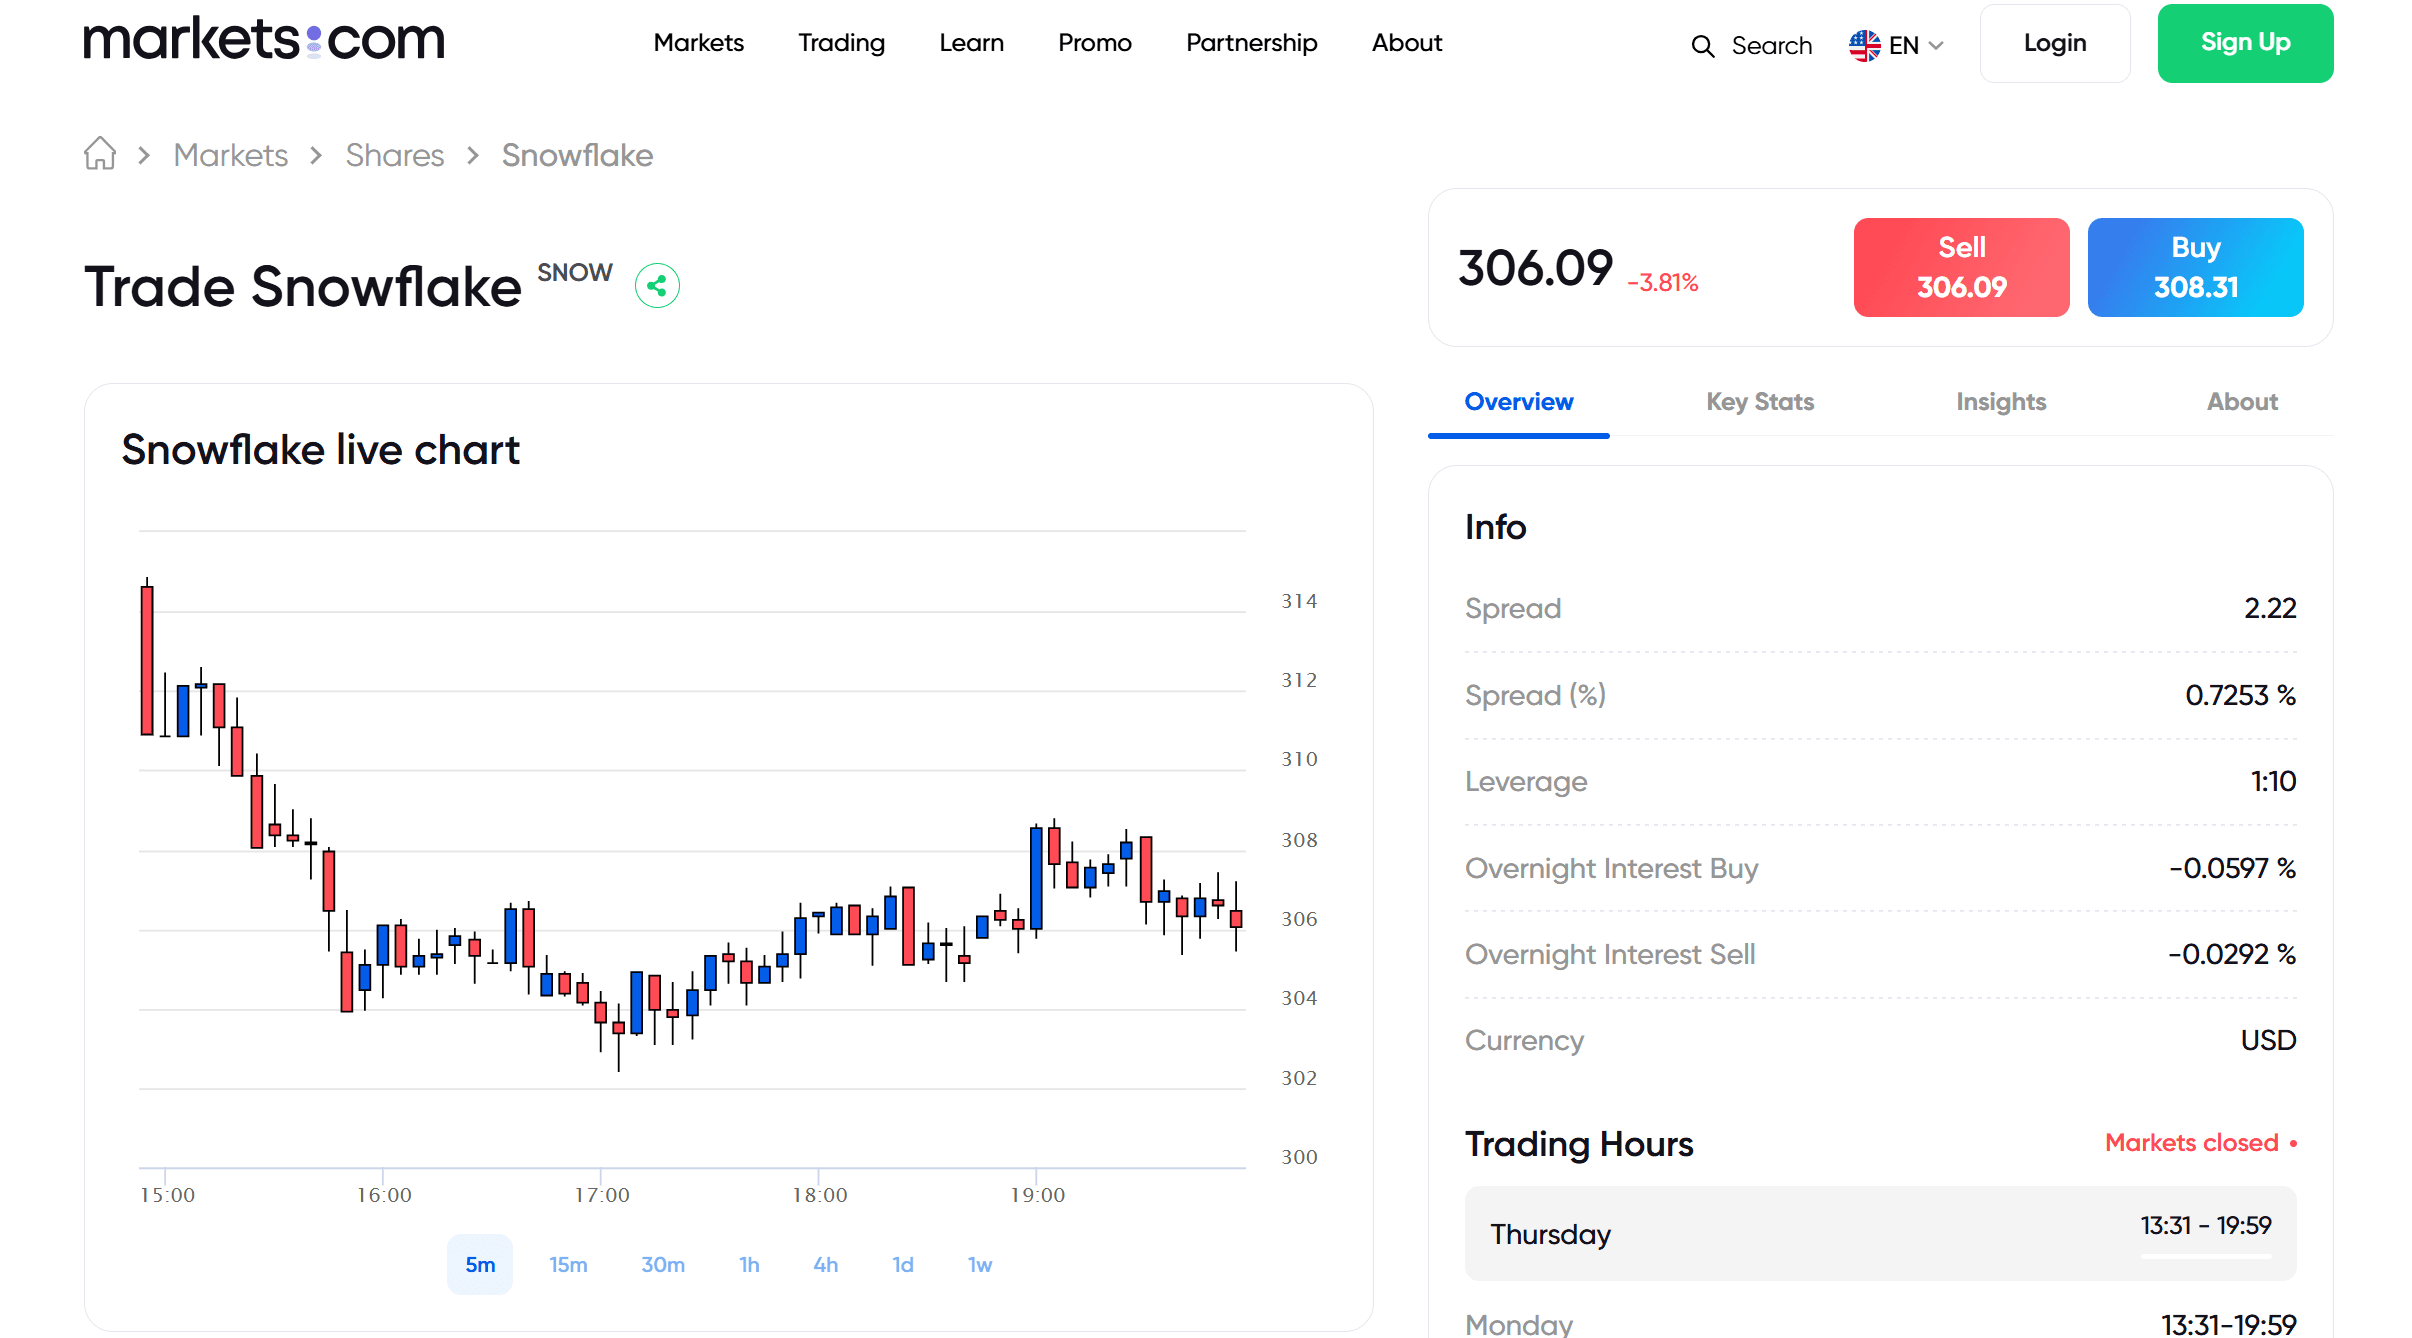Image resolution: width=2412 pixels, height=1338 pixels.
Task: Click the UK/US flag language icon
Action: click(x=1864, y=45)
